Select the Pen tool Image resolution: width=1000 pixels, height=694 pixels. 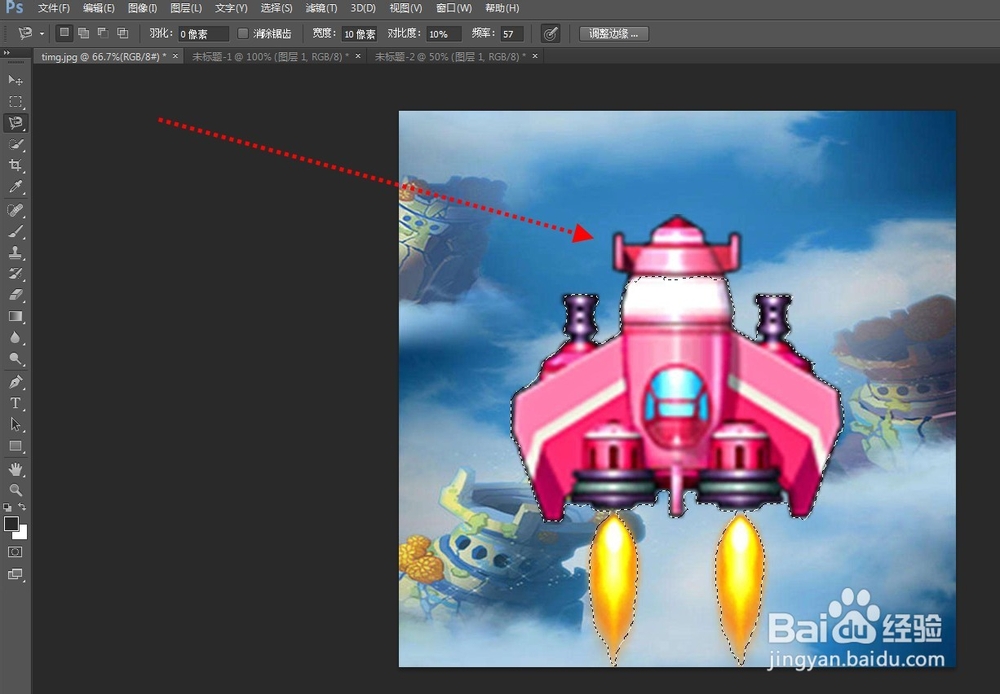15,382
